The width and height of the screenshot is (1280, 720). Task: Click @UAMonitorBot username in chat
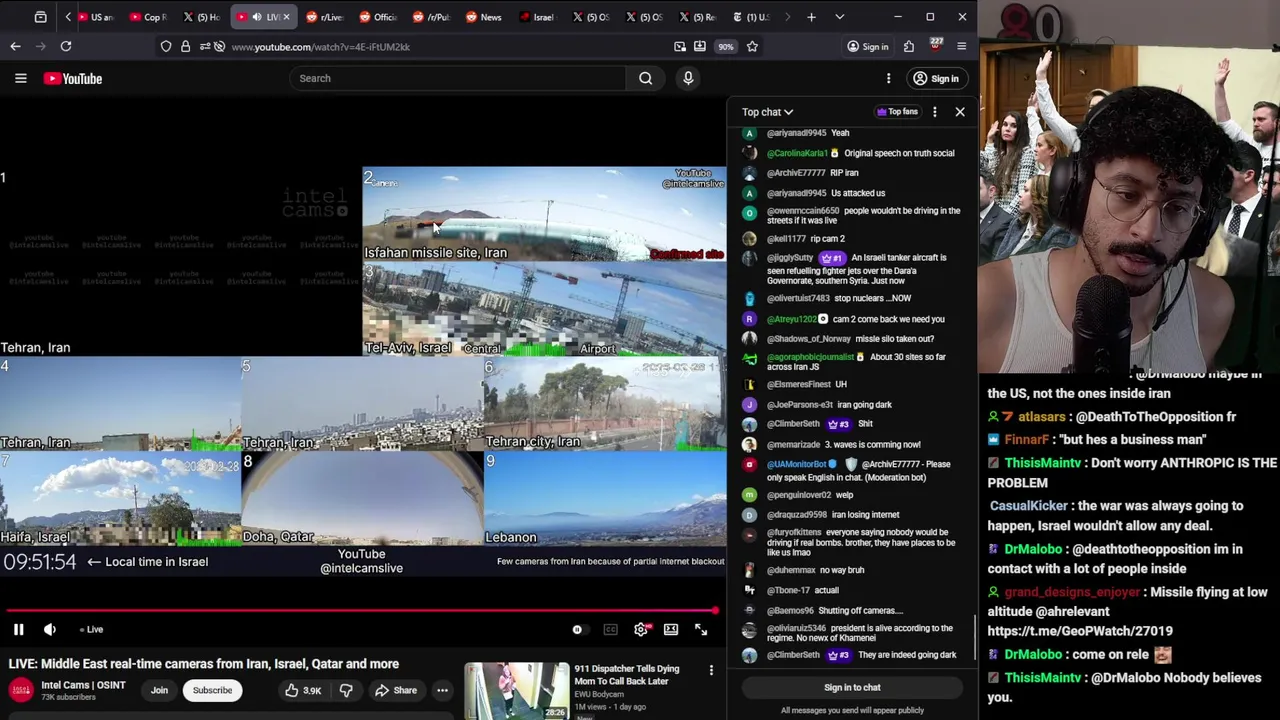tap(797, 464)
